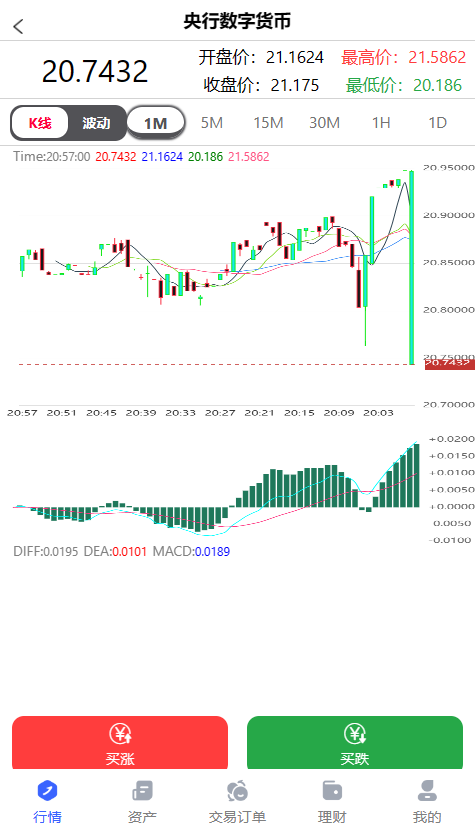Click the green 买跌 button

(355, 742)
